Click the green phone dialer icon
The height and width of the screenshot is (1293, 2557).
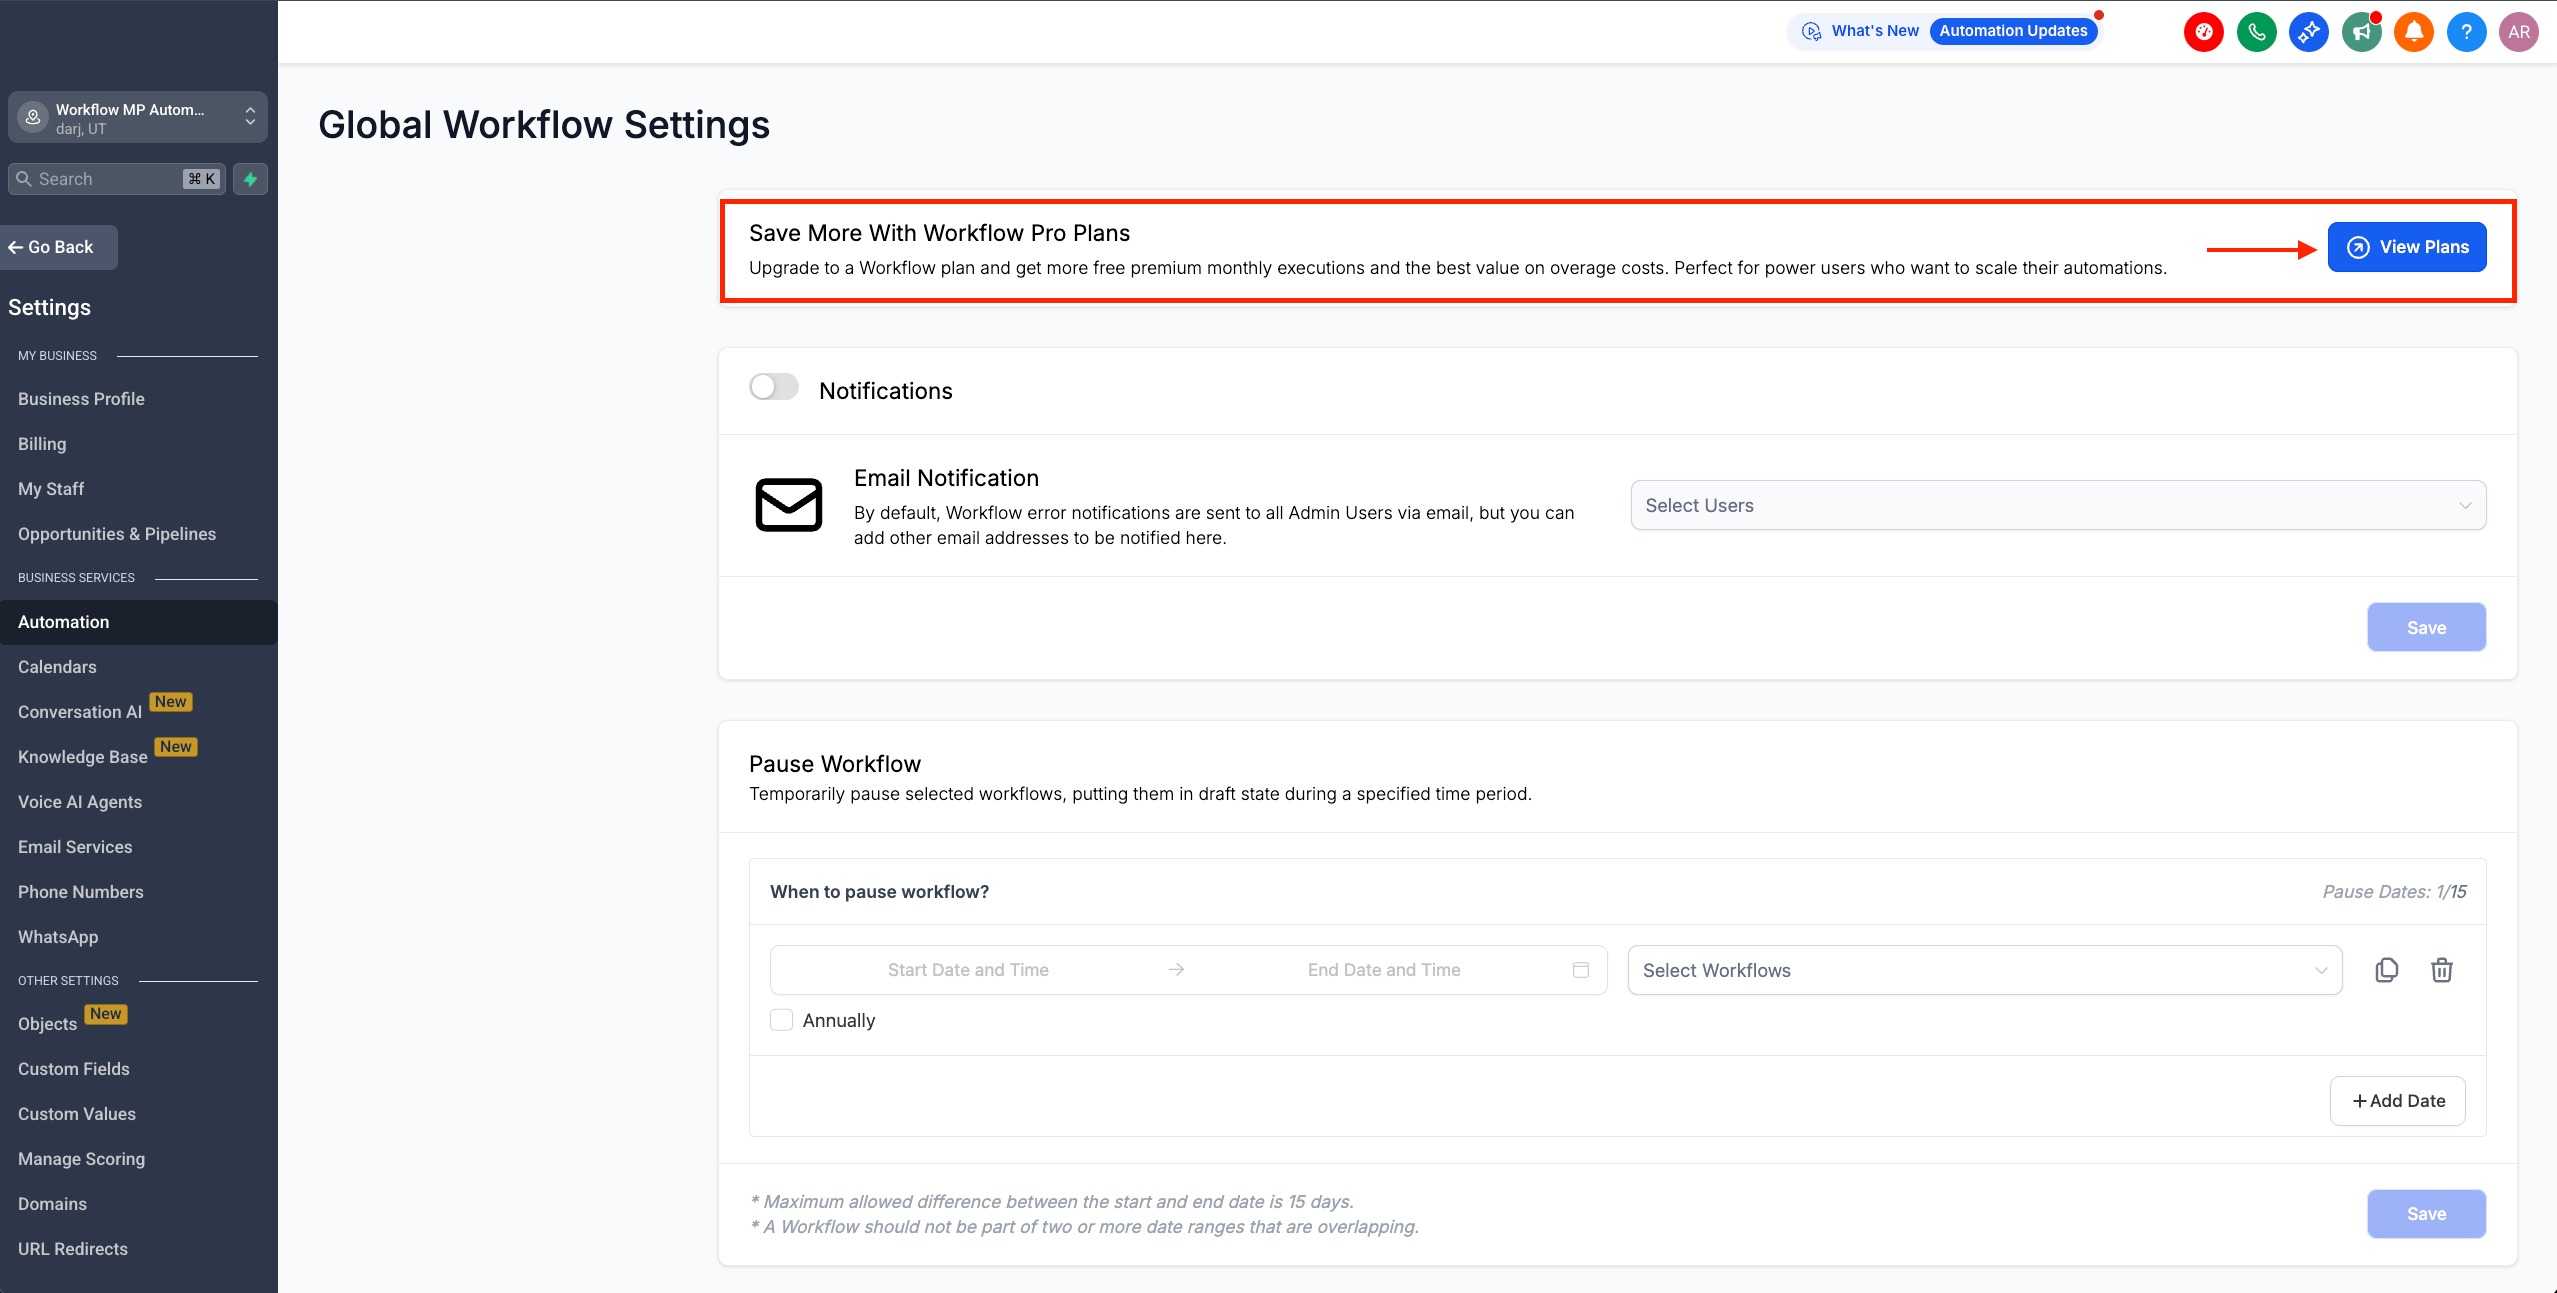click(2256, 32)
